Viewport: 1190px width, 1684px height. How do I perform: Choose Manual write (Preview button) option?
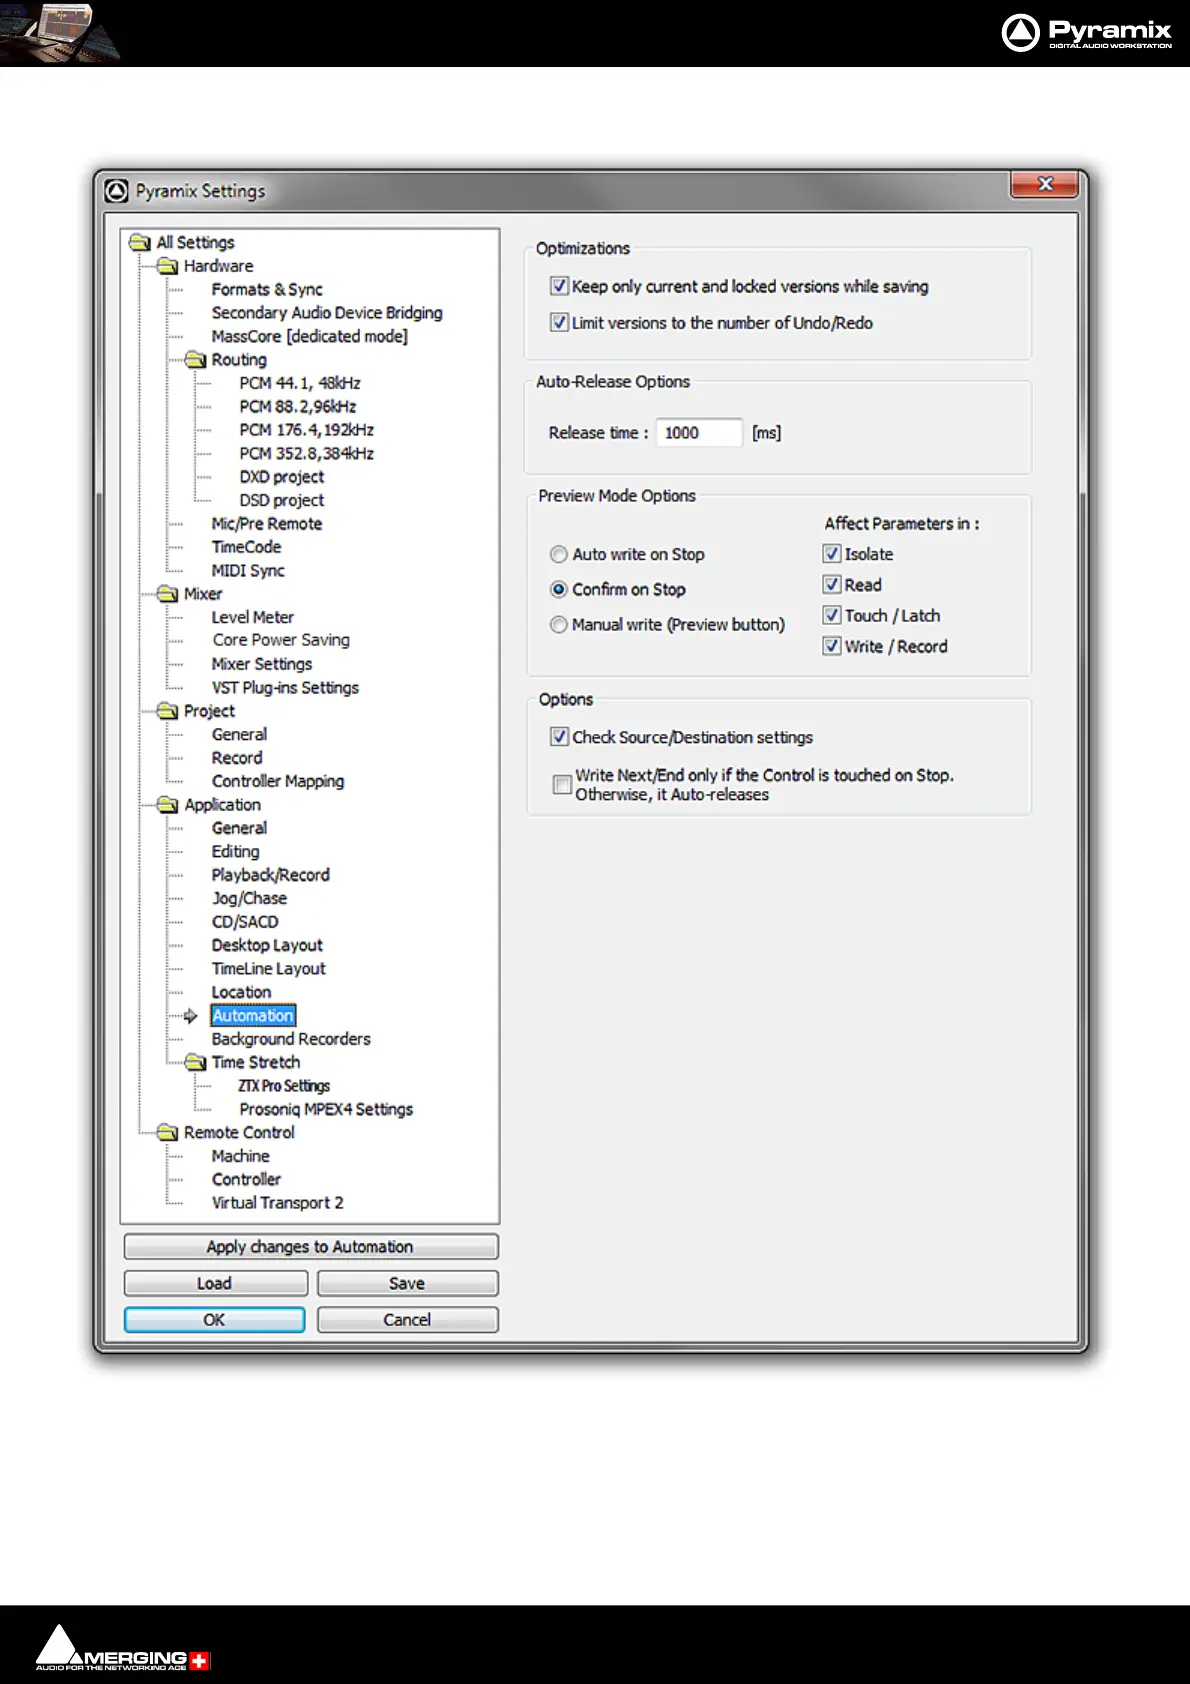click(x=559, y=624)
